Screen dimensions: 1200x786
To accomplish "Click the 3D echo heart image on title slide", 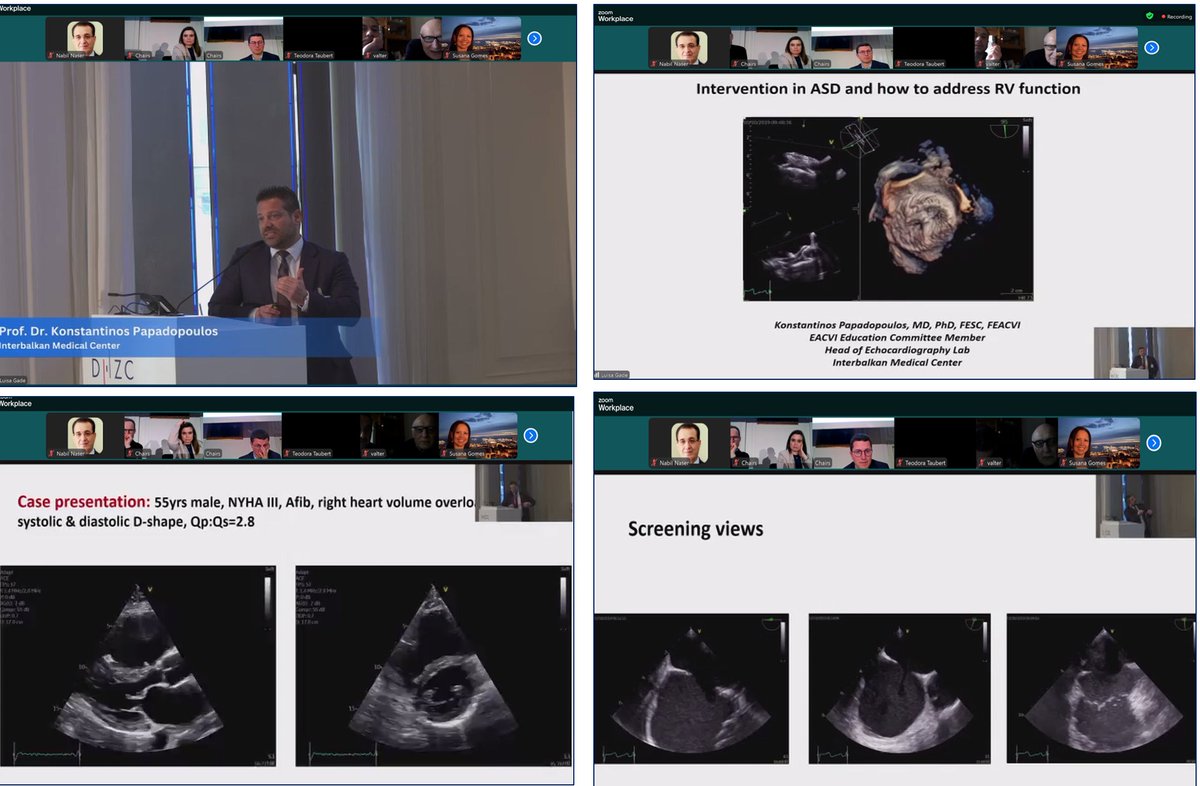I will (x=888, y=209).
